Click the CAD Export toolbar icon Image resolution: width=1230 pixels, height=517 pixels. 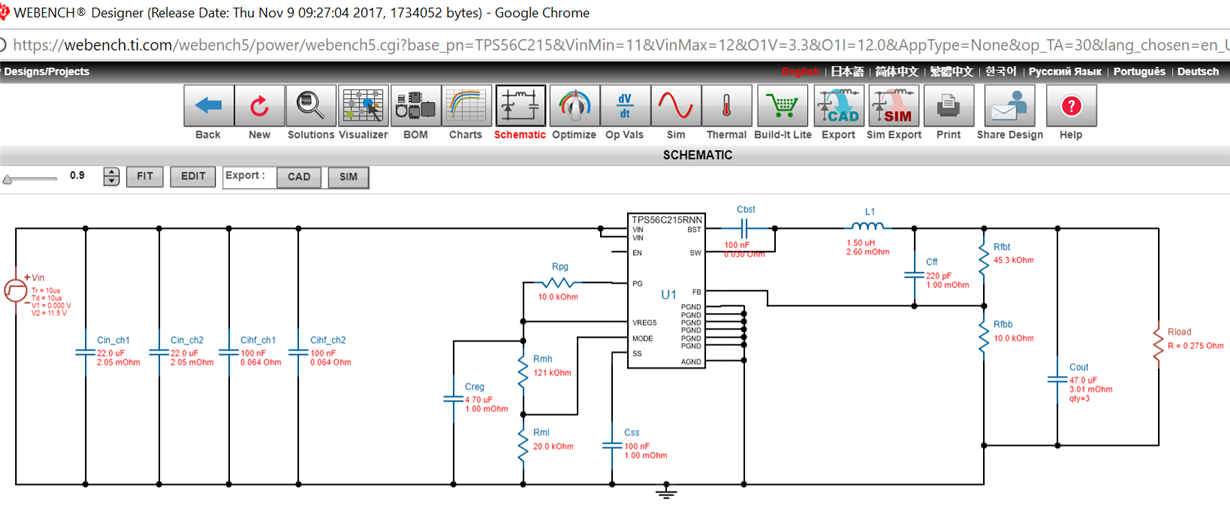(838, 106)
